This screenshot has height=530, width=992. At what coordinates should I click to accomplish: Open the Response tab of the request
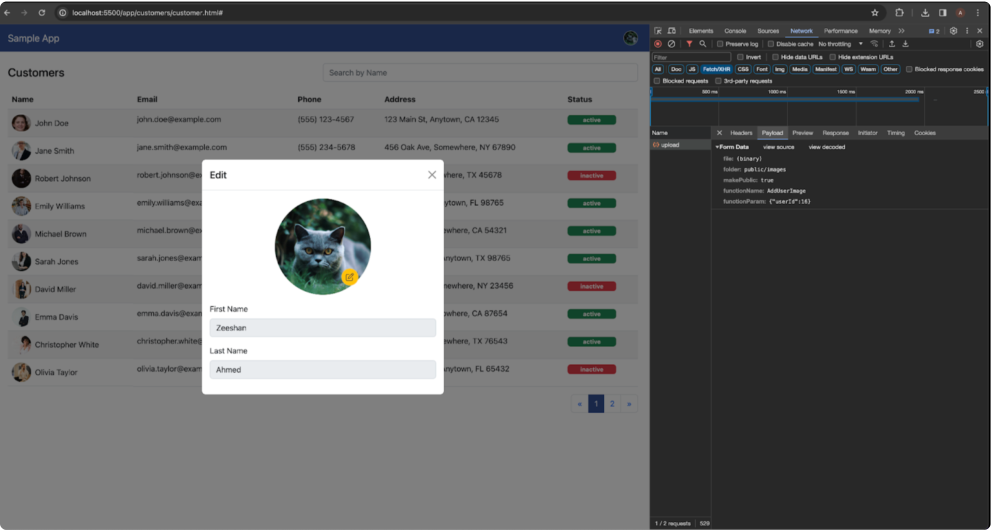835,133
